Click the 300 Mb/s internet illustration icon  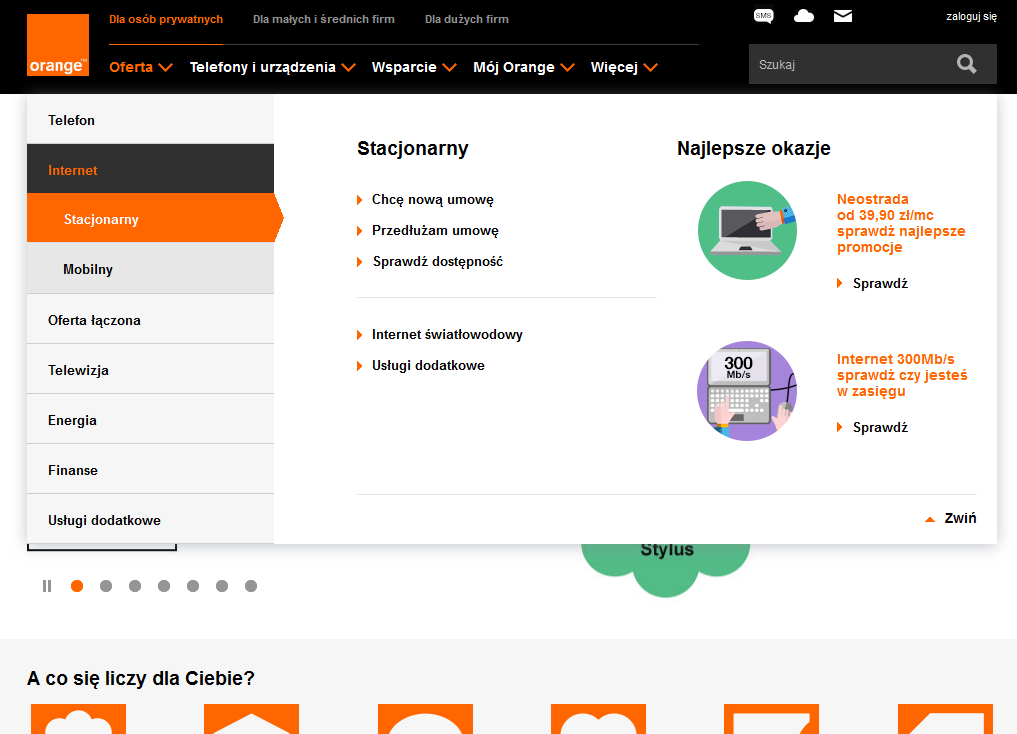point(747,390)
